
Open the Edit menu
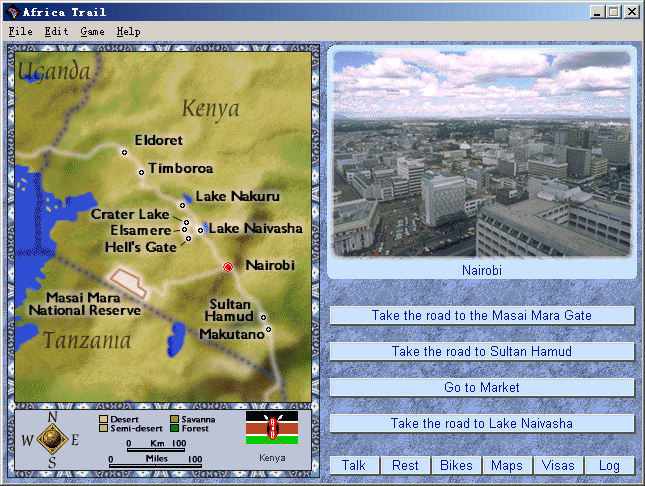point(56,31)
